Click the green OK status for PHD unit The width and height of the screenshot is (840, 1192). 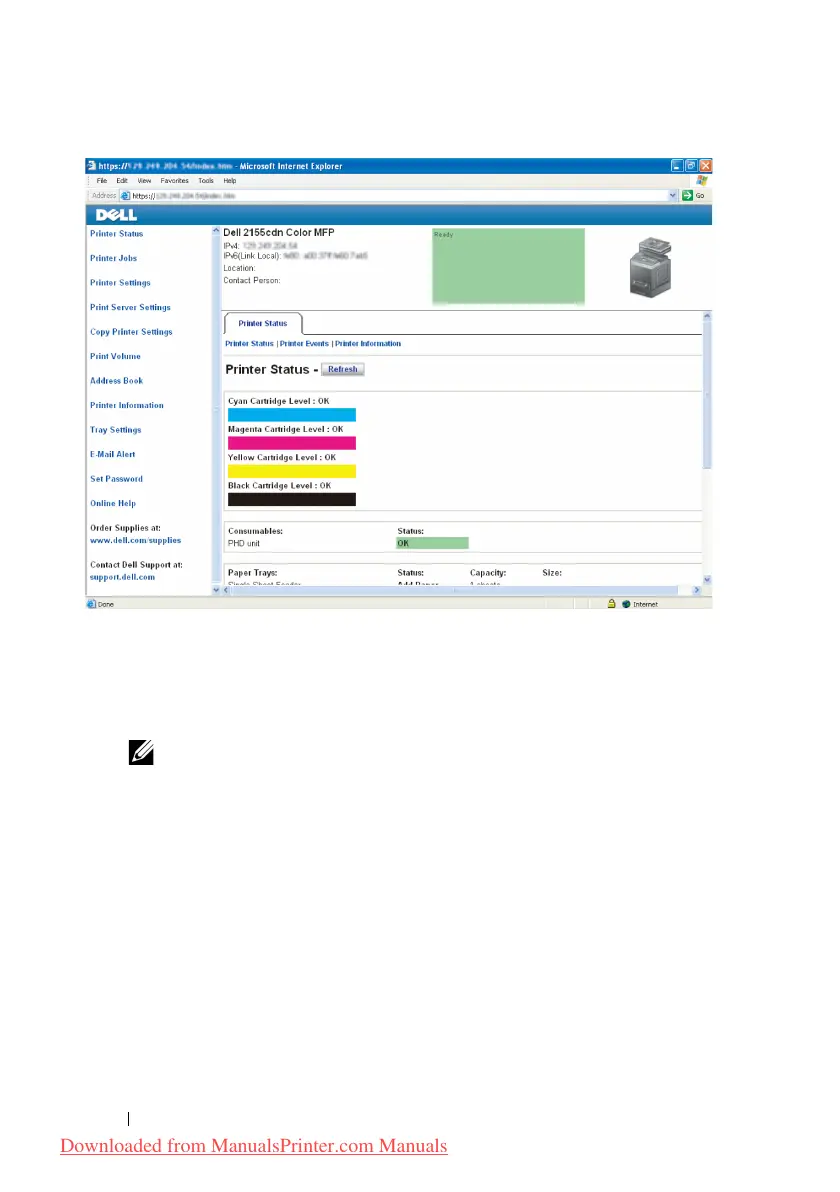[x=433, y=543]
